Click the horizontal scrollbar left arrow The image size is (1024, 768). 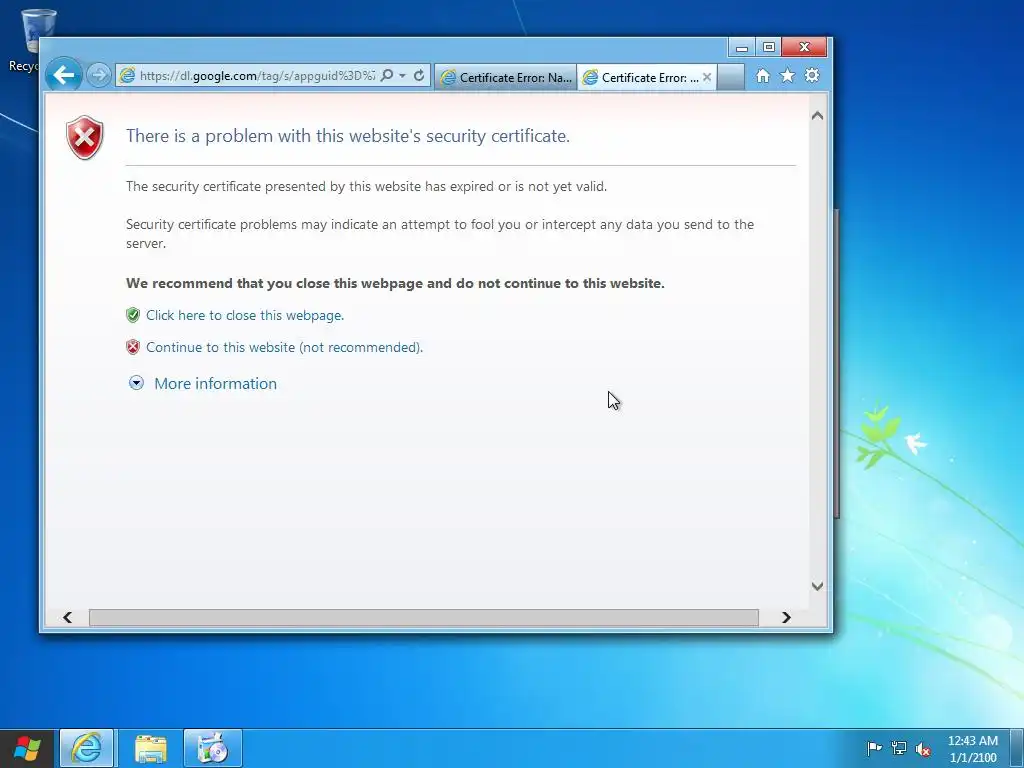coord(67,617)
